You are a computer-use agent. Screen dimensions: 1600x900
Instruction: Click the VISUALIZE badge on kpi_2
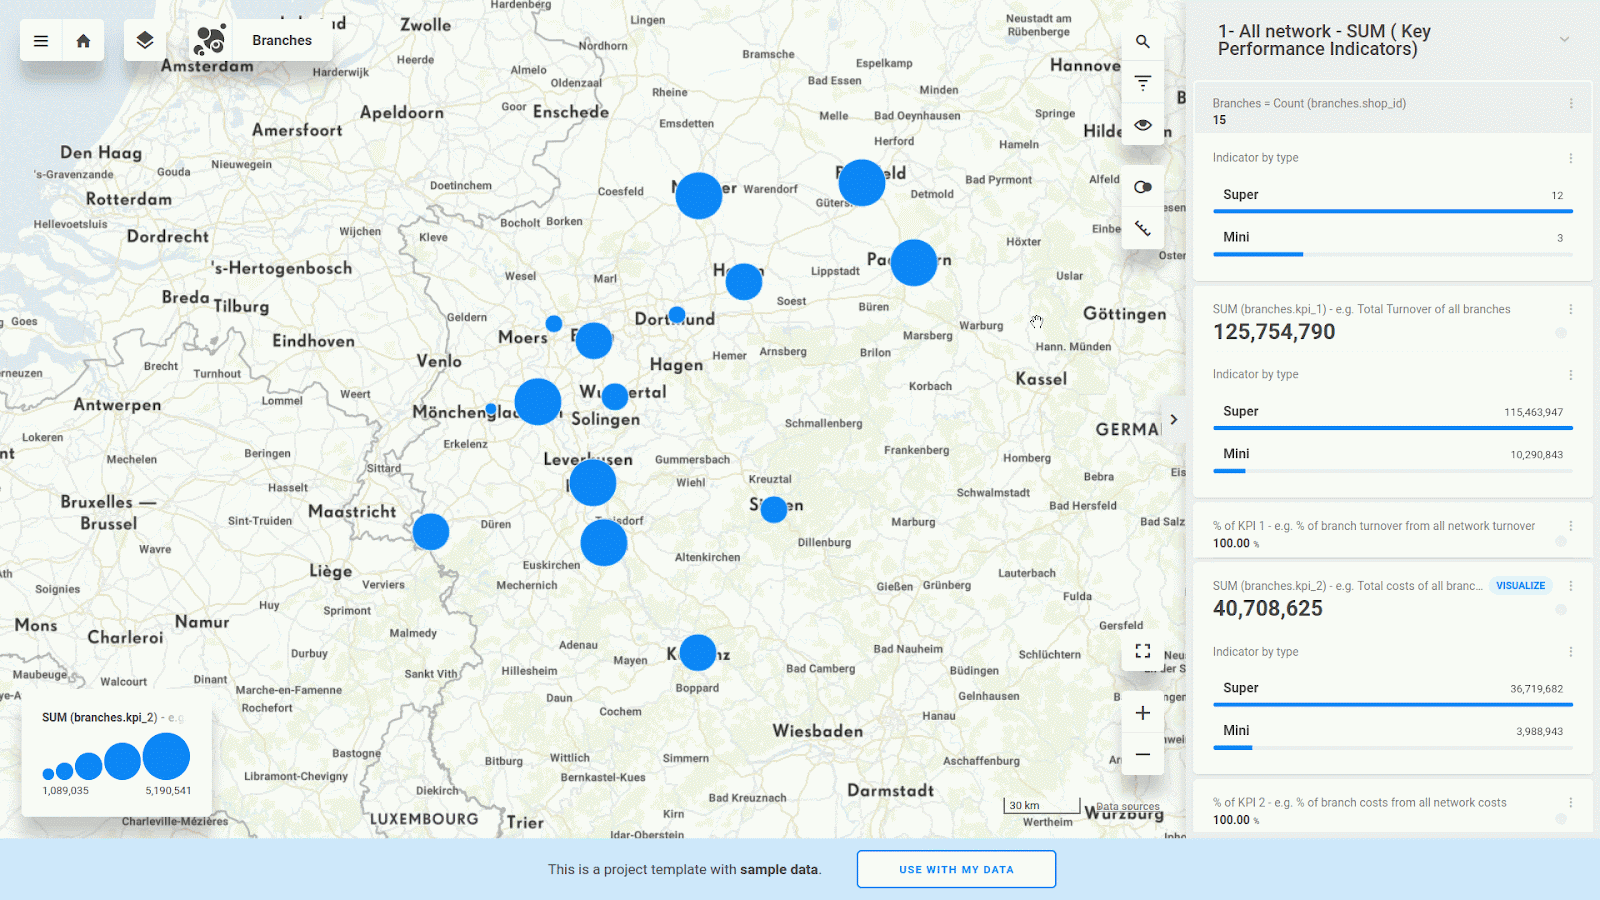[1520, 586]
